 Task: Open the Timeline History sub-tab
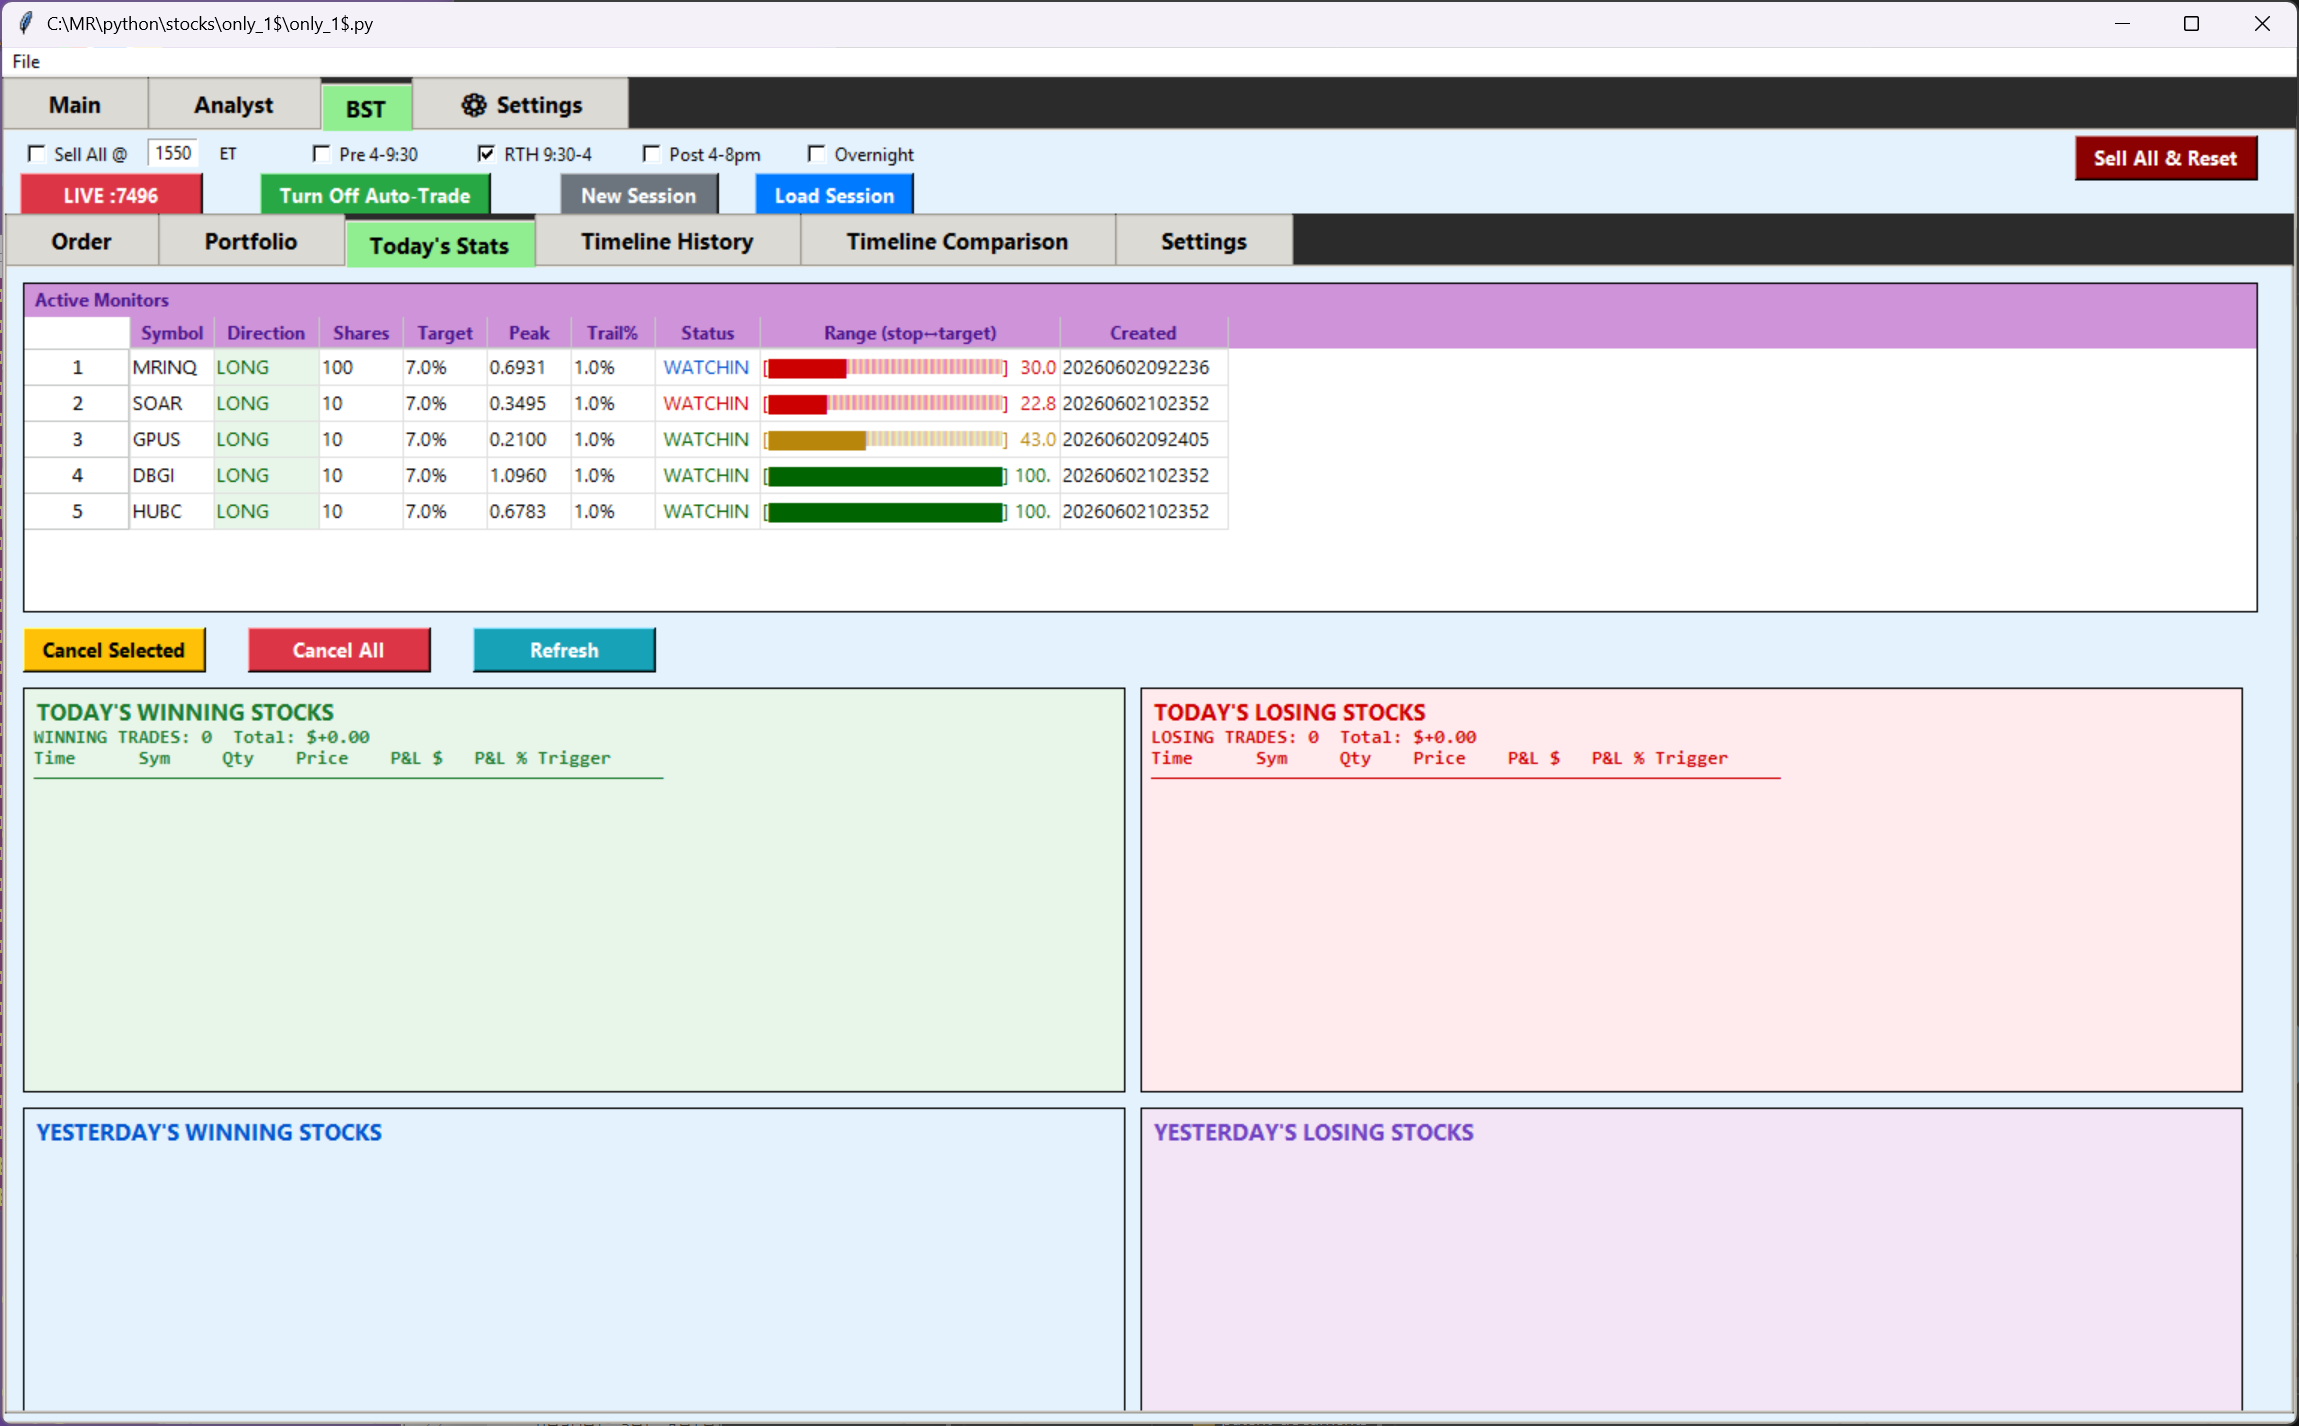click(668, 241)
